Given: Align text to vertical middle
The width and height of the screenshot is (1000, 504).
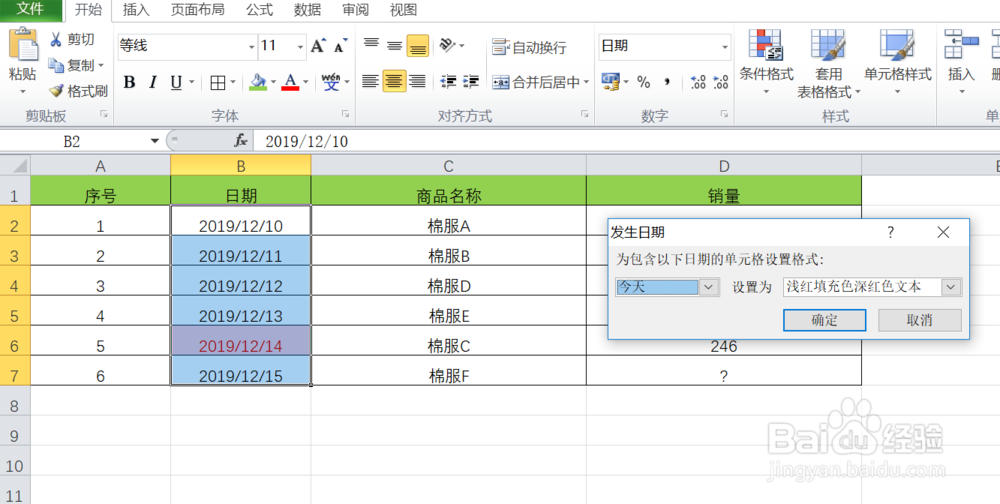Looking at the screenshot, I should tap(395, 46).
